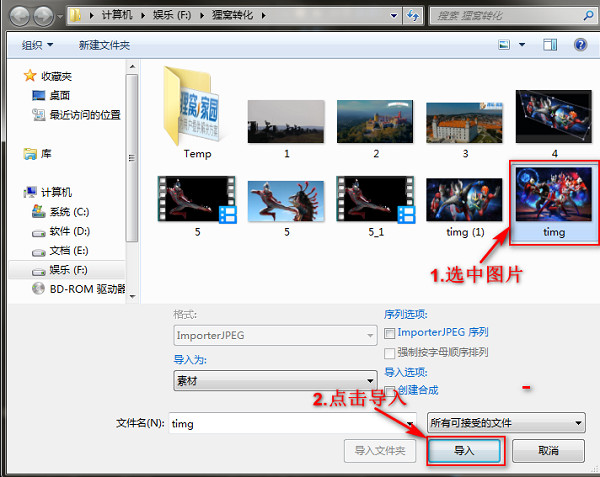The width and height of the screenshot is (600, 477).
Task: Go forward with the Forward arrow button
Action: (x=43, y=16)
